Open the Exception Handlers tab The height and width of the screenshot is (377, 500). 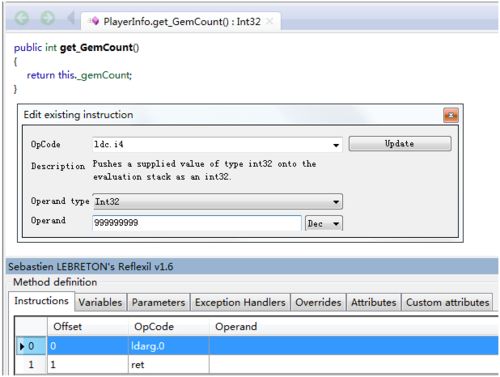[240, 302]
